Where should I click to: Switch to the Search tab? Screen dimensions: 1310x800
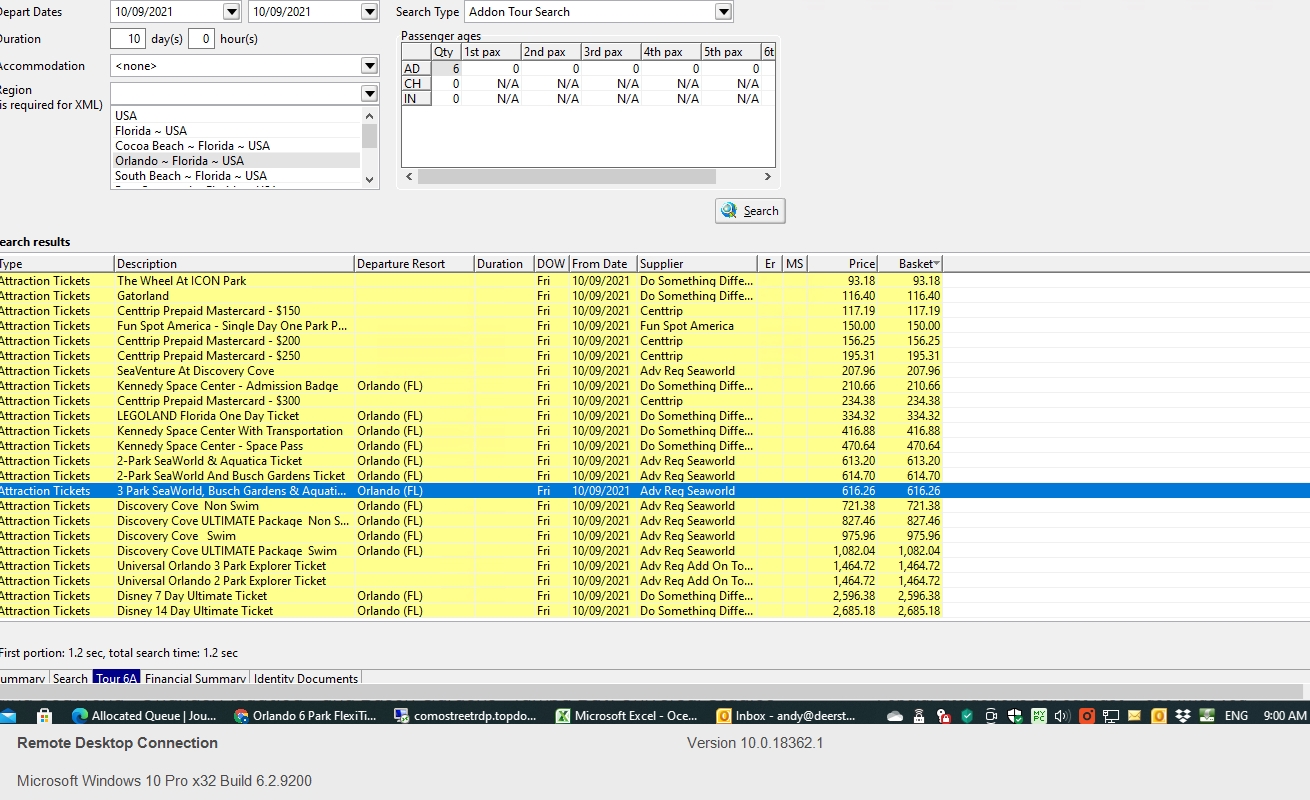point(70,678)
